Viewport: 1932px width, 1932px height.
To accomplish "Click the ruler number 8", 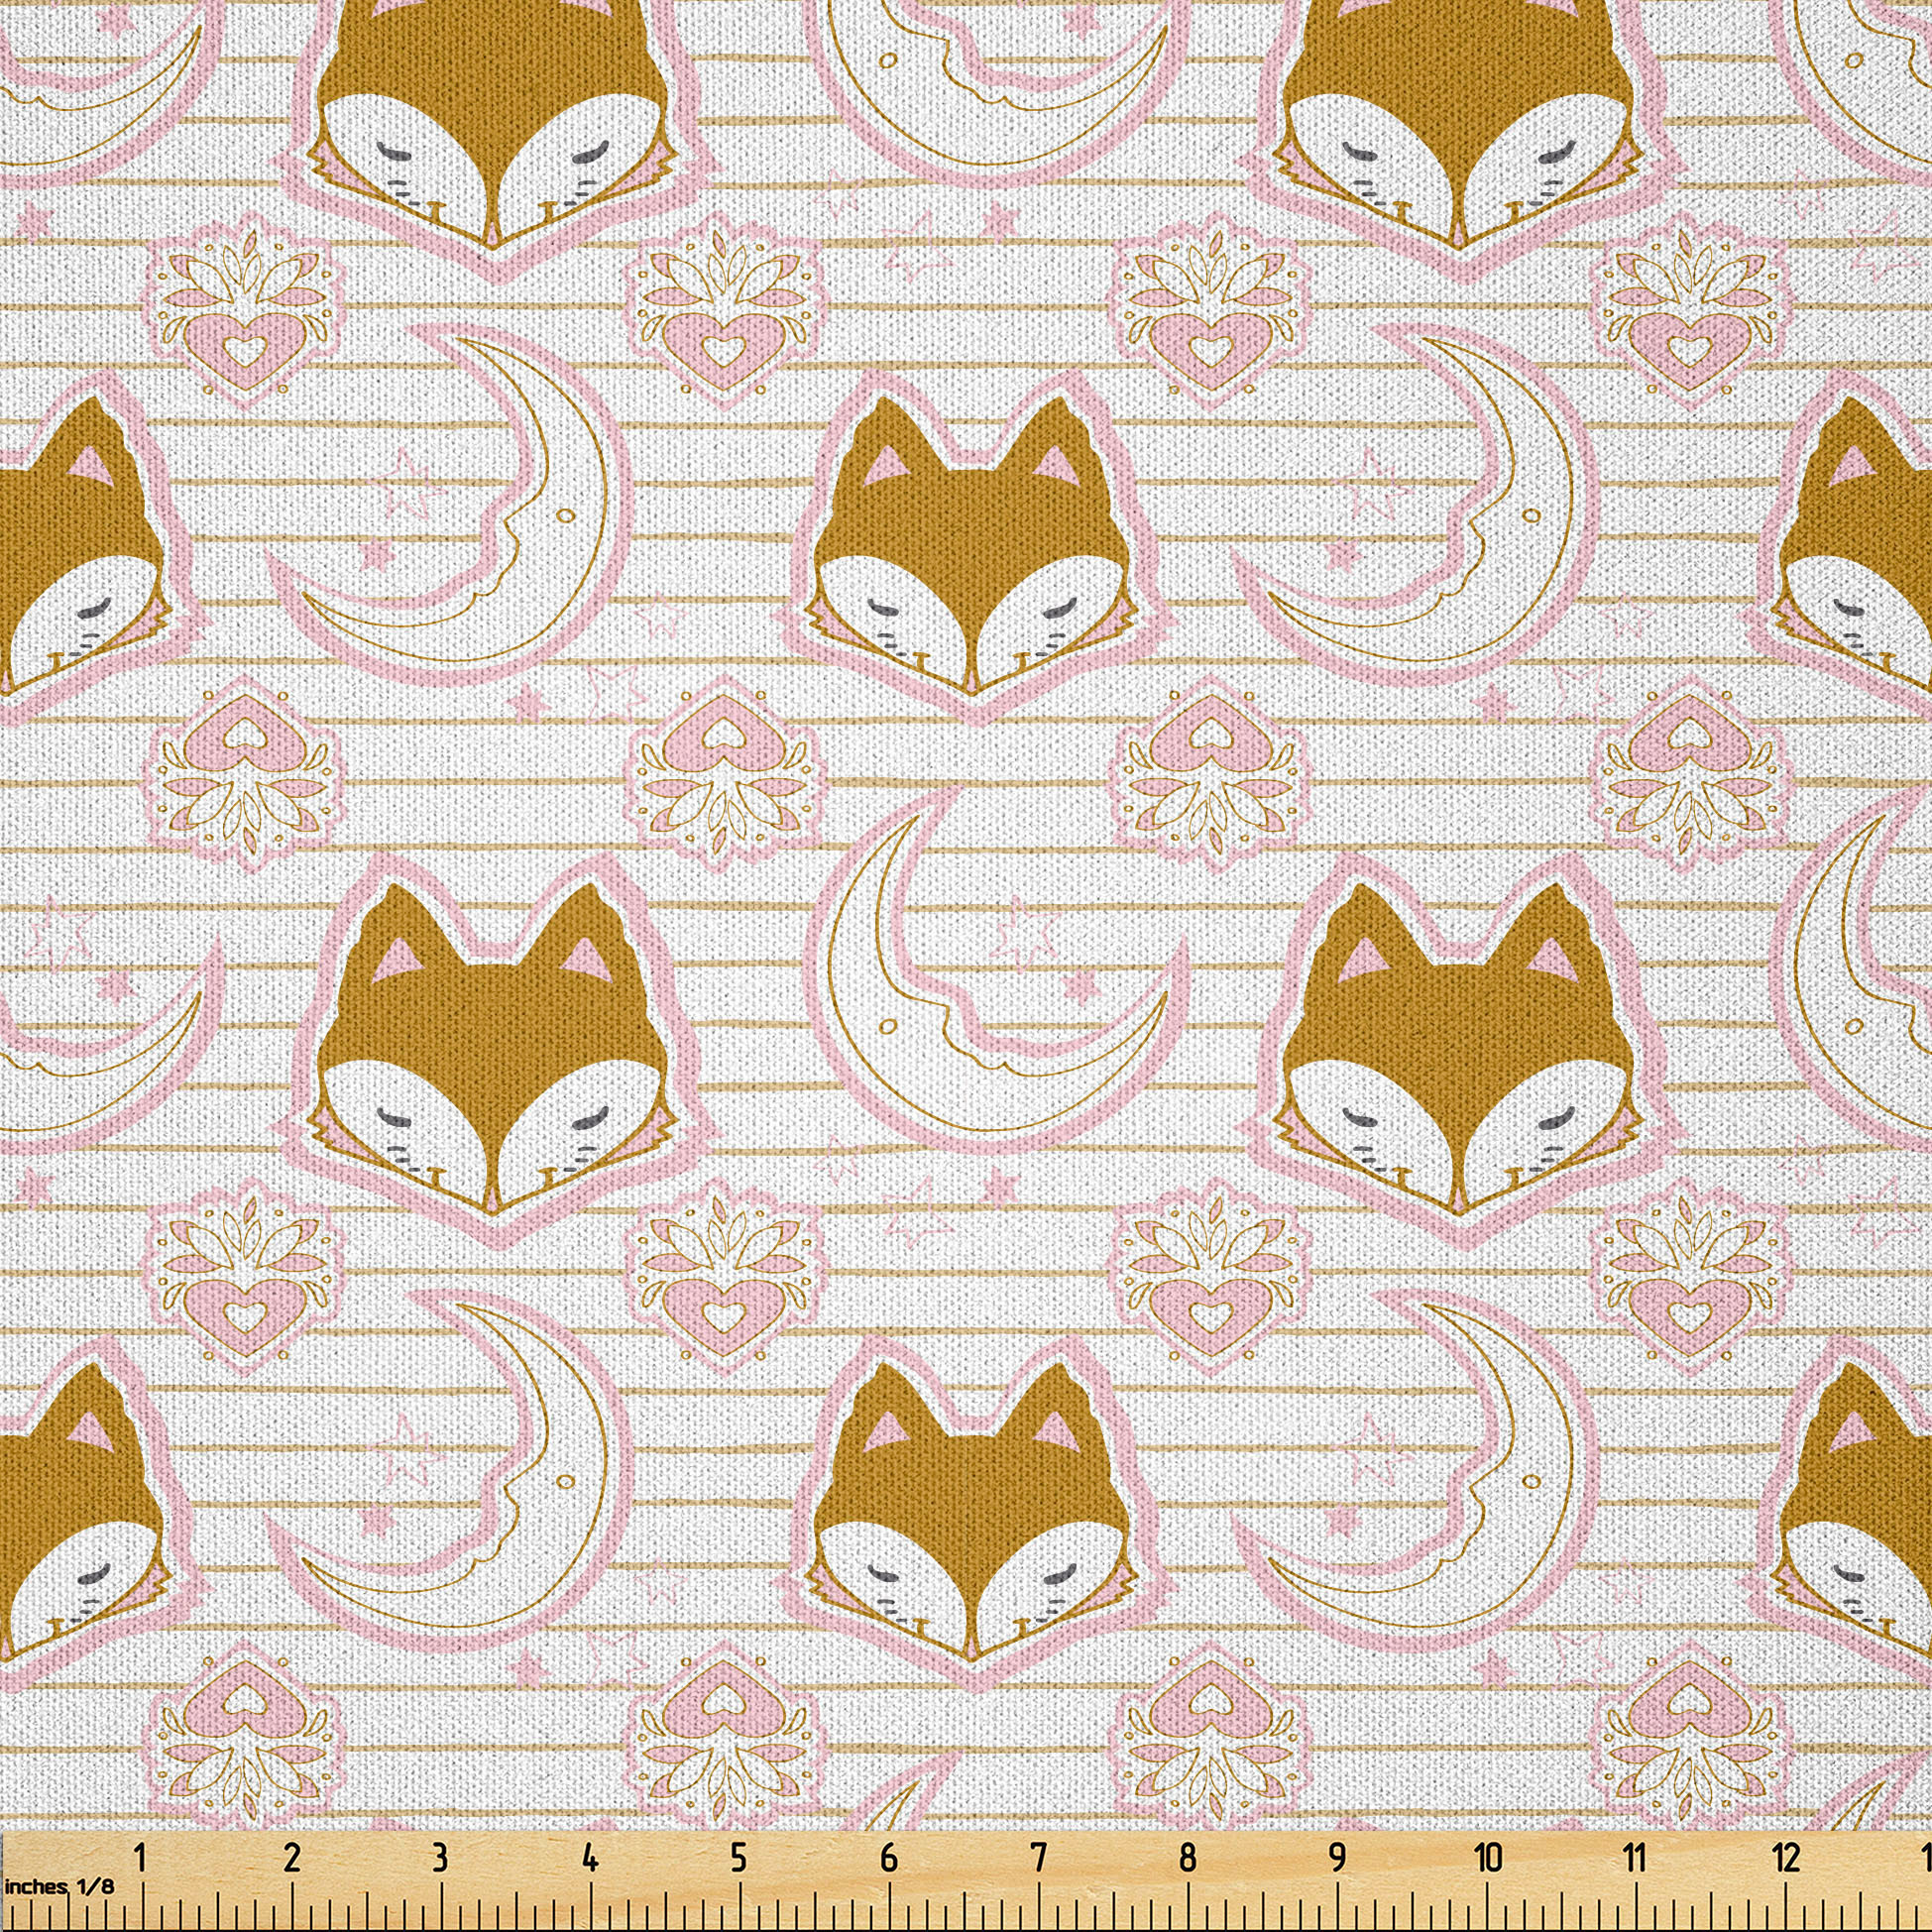I will [1187, 1859].
